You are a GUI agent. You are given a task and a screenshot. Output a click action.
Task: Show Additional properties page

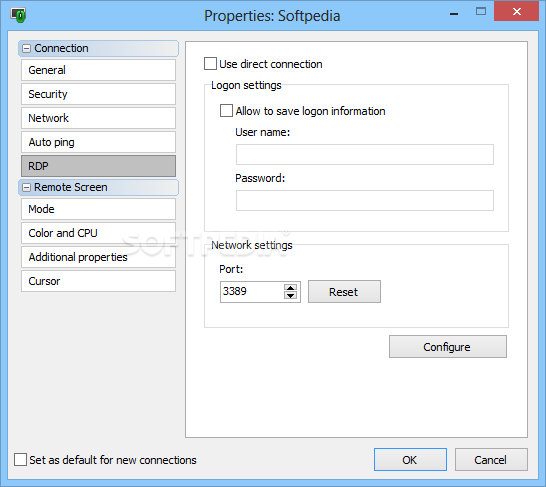98,257
